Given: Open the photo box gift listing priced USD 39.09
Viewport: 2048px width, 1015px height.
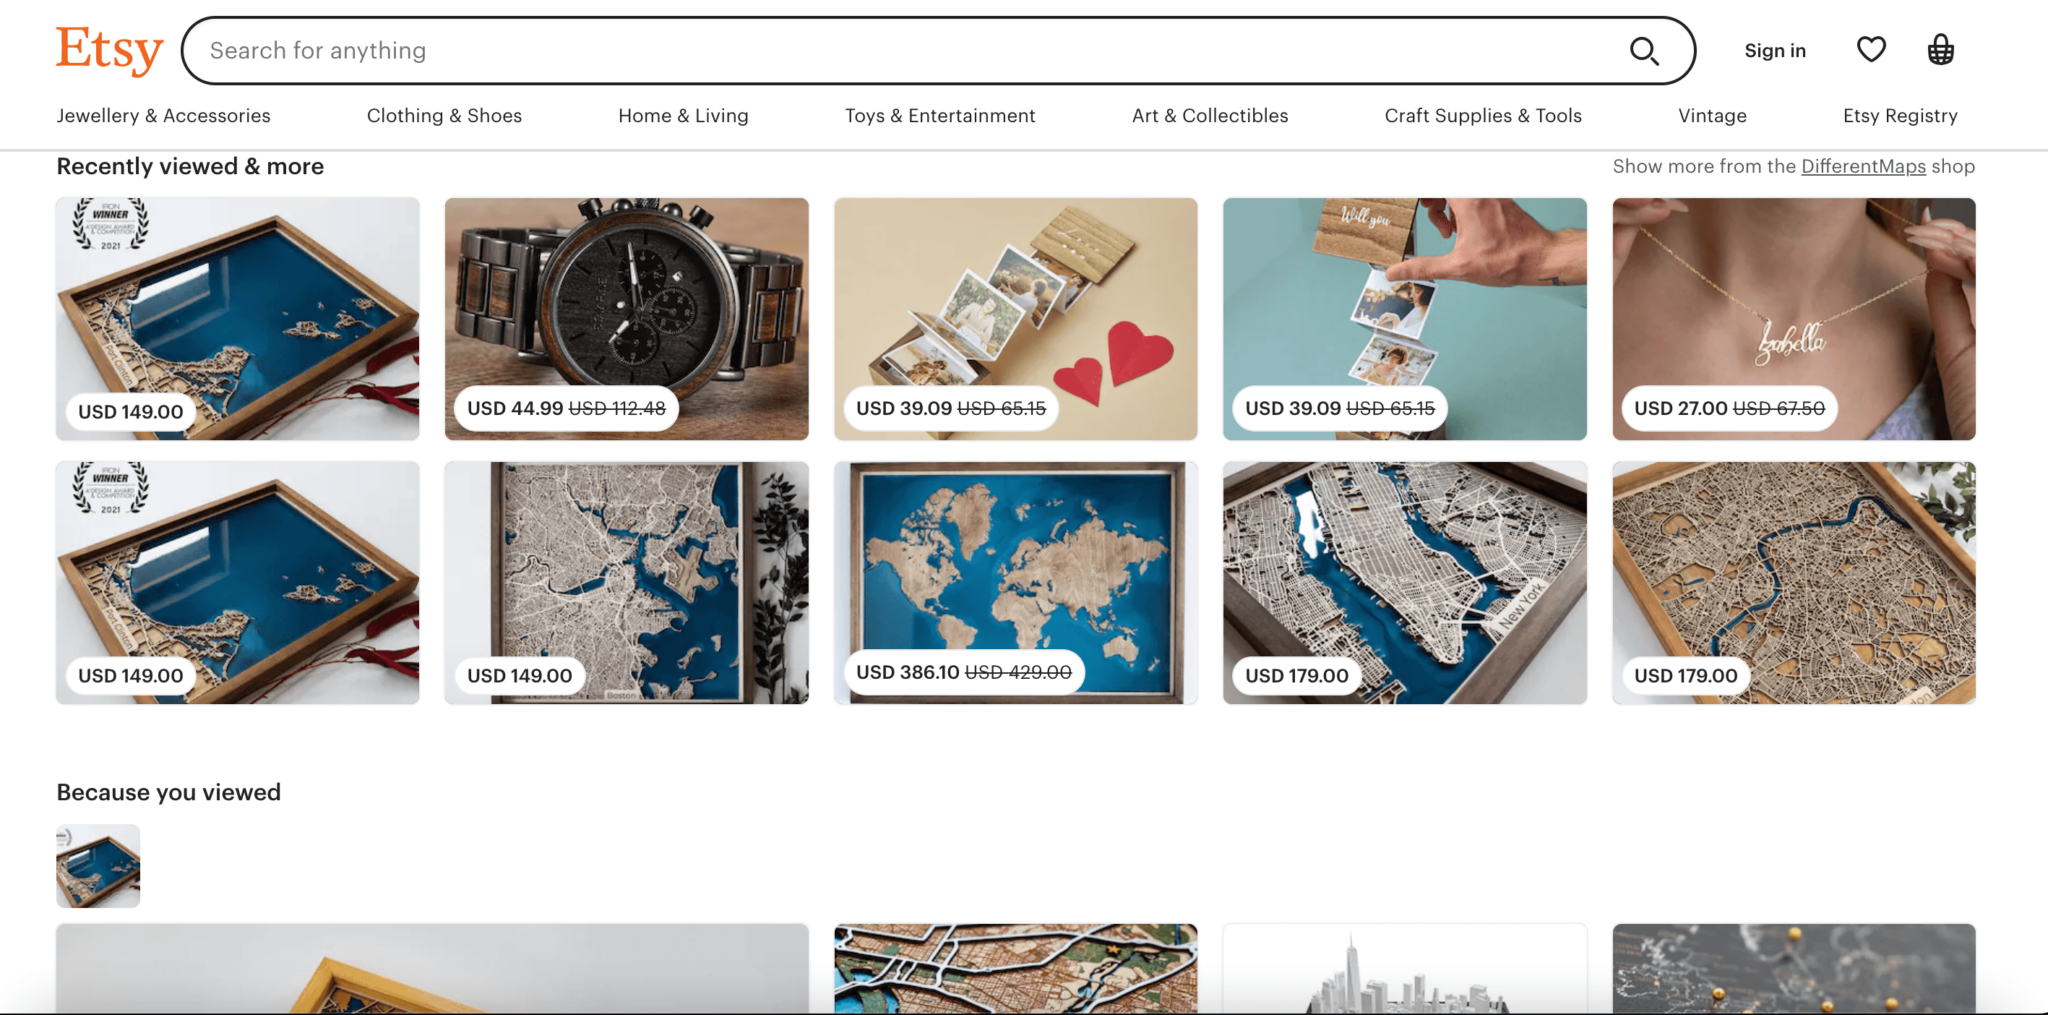Looking at the screenshot, I should coord(1015,318).
